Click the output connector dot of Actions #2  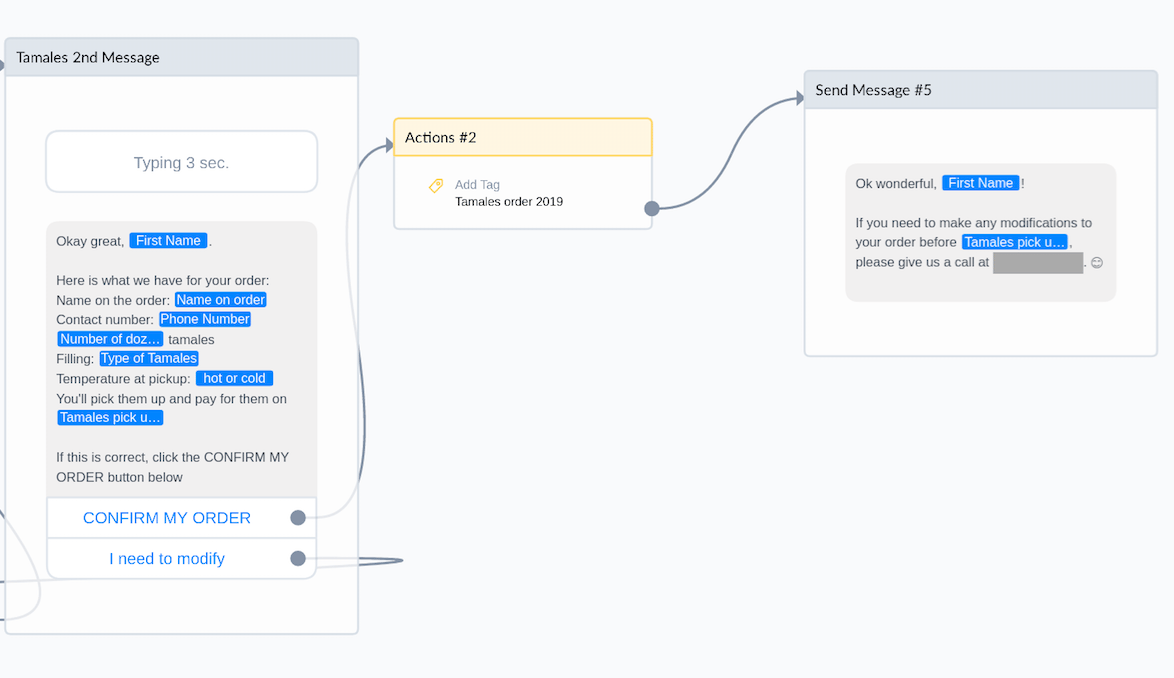(652, 209)
